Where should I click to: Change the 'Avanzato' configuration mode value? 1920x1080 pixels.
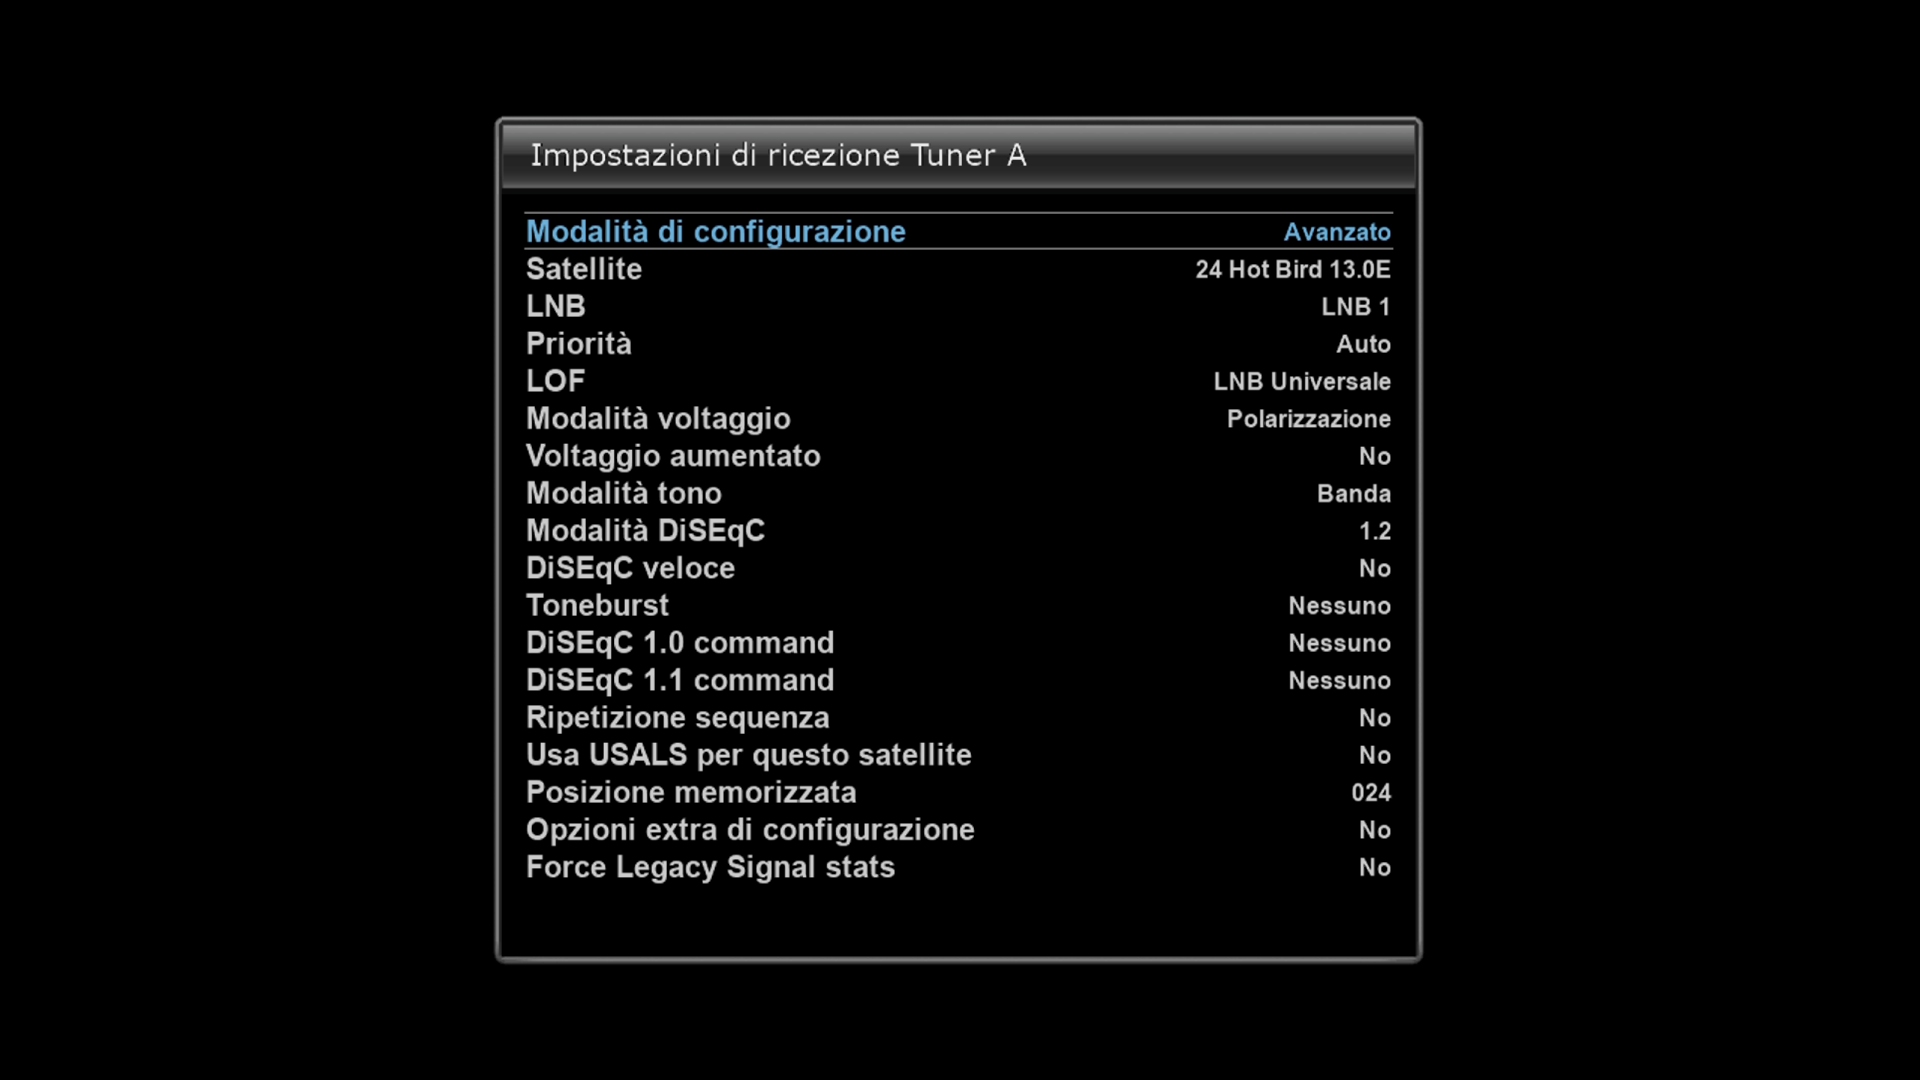(x=1337, y=232)
